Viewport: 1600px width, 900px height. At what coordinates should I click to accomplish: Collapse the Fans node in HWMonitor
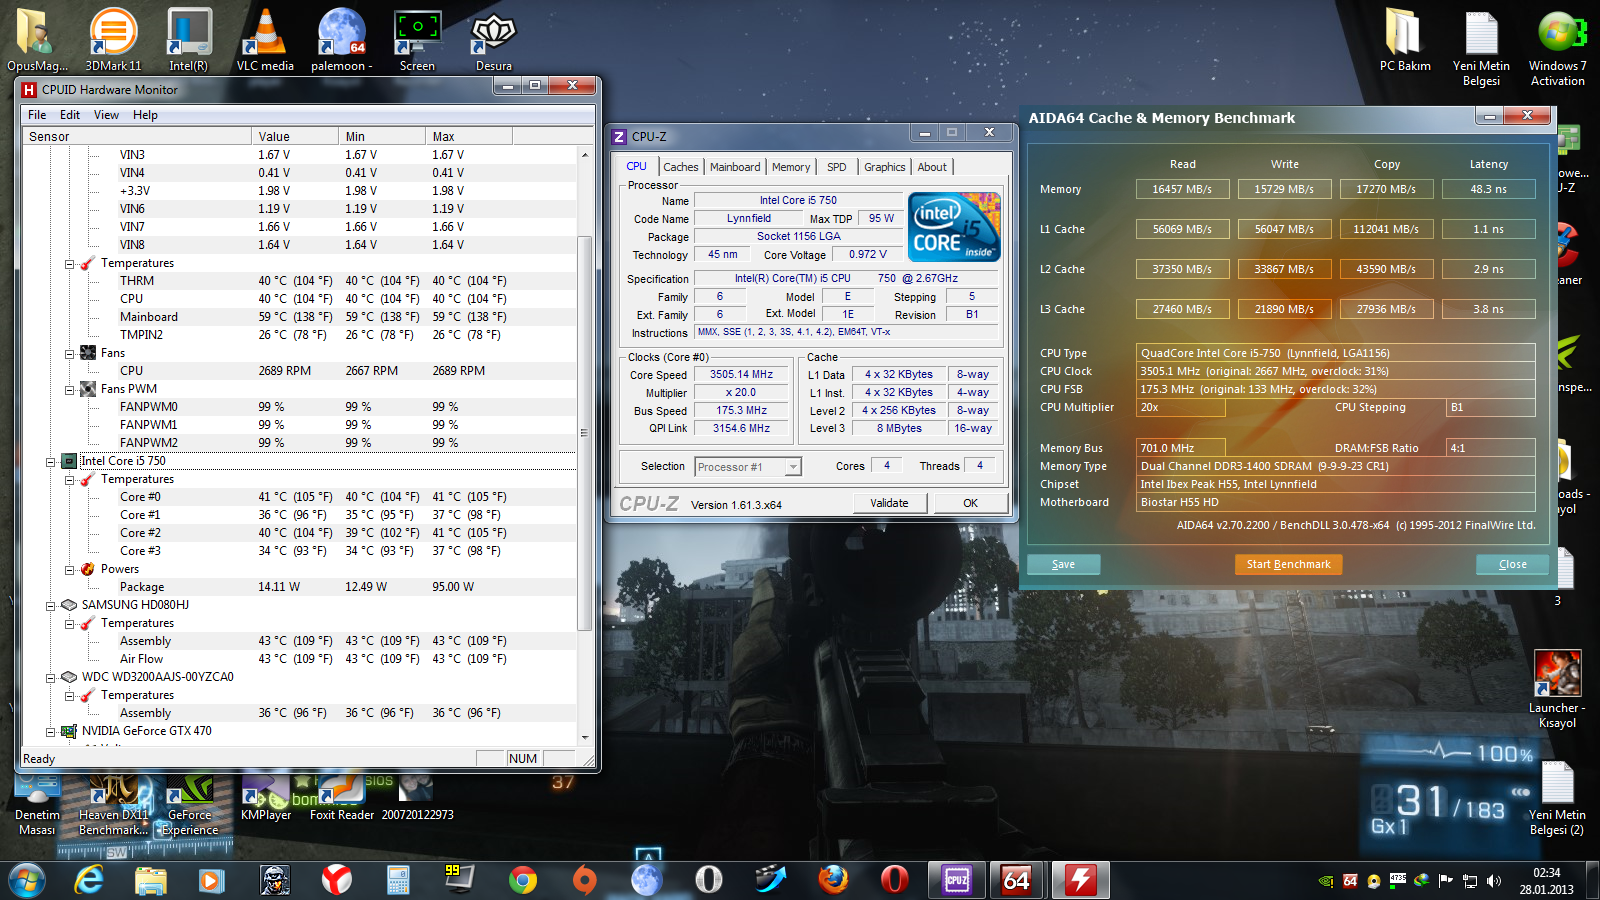[x=69, y=354]
